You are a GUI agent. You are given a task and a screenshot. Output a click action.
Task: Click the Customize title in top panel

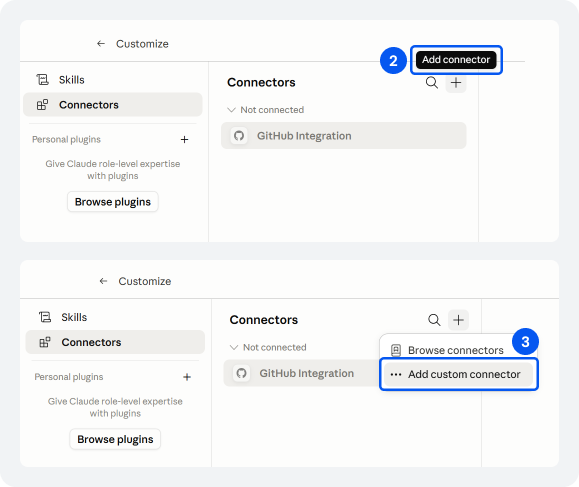click(142, 44)
